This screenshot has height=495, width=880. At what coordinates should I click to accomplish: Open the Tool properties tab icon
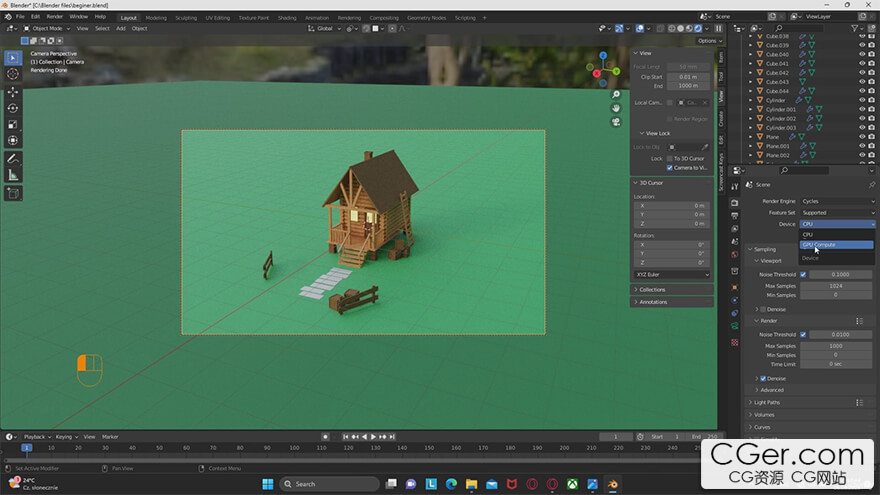click(735, 187)
